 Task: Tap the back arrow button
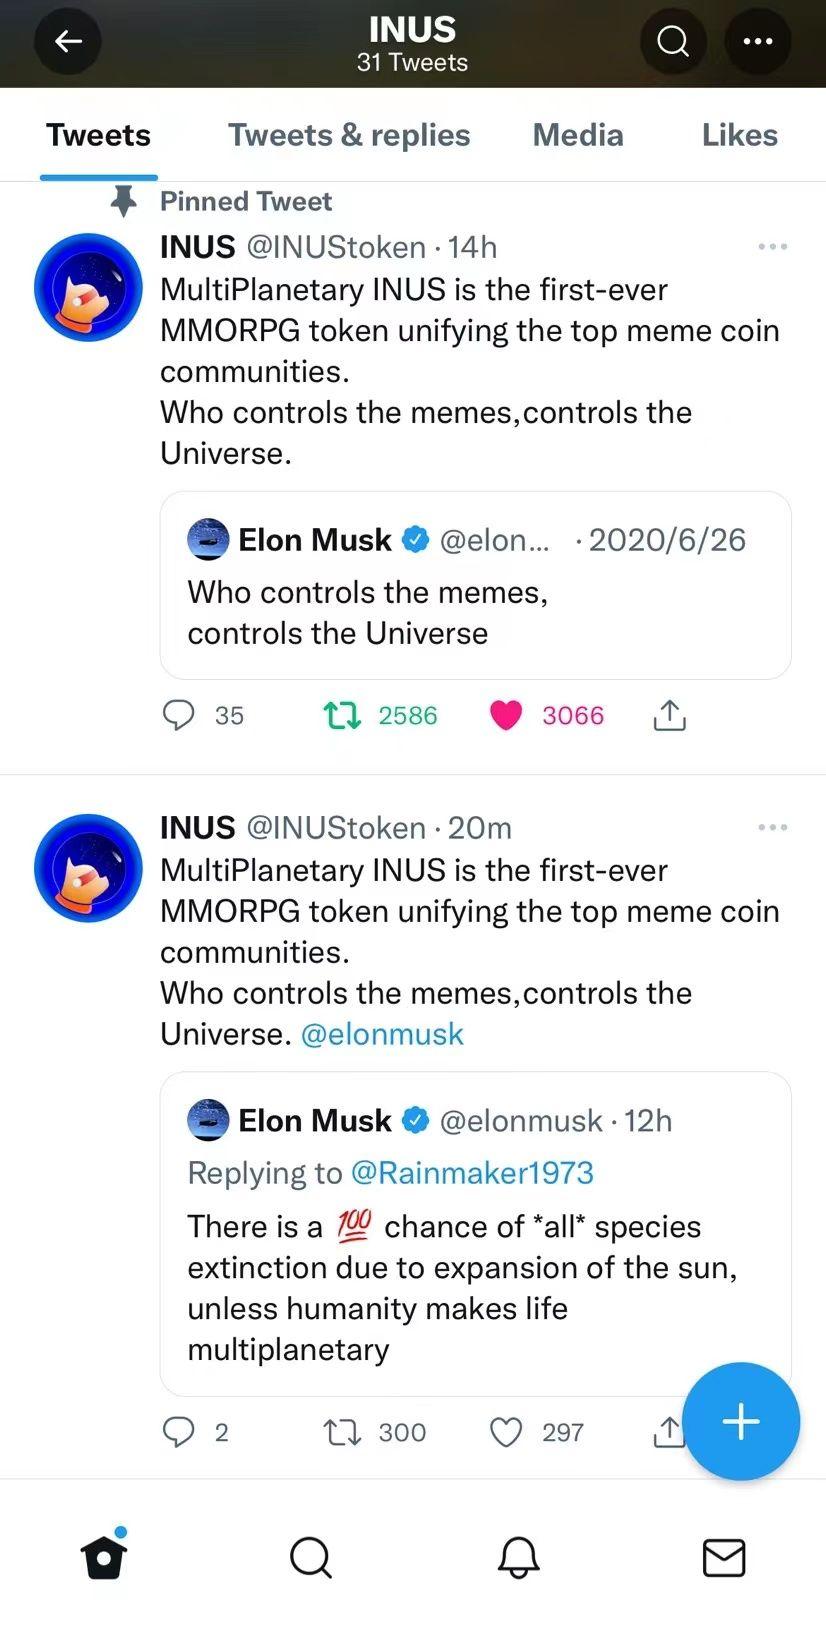(x=68, y=41)
